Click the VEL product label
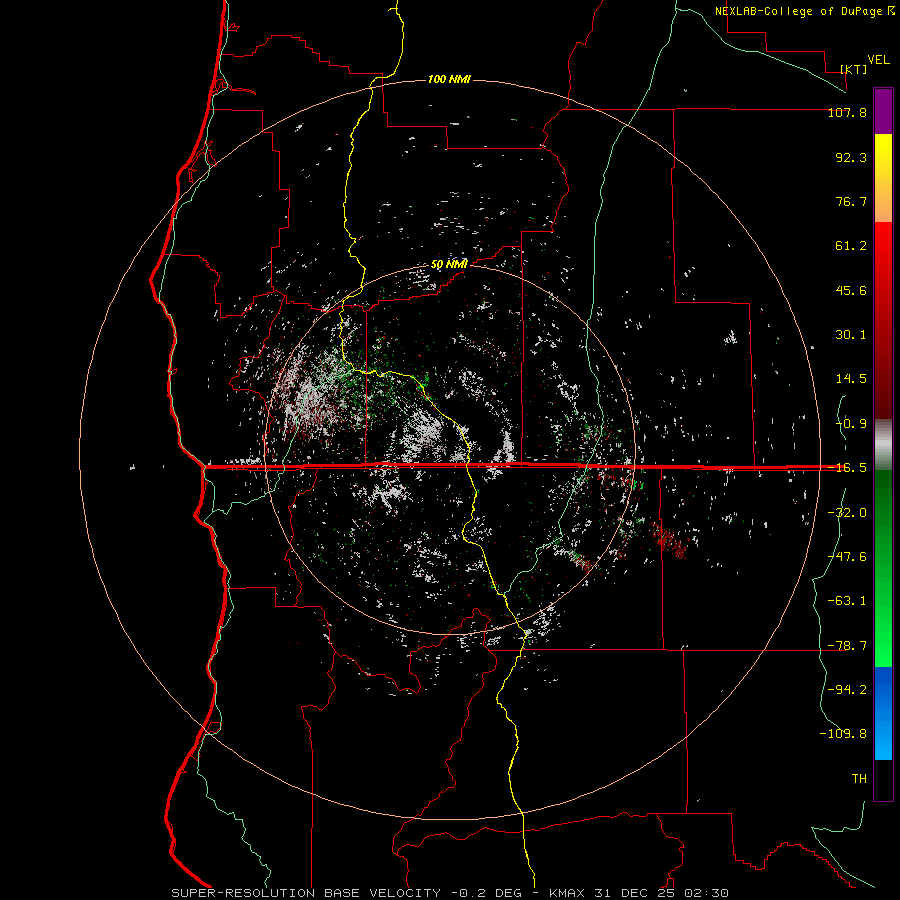This screenshot has width=900, height=900. (878, 60)
